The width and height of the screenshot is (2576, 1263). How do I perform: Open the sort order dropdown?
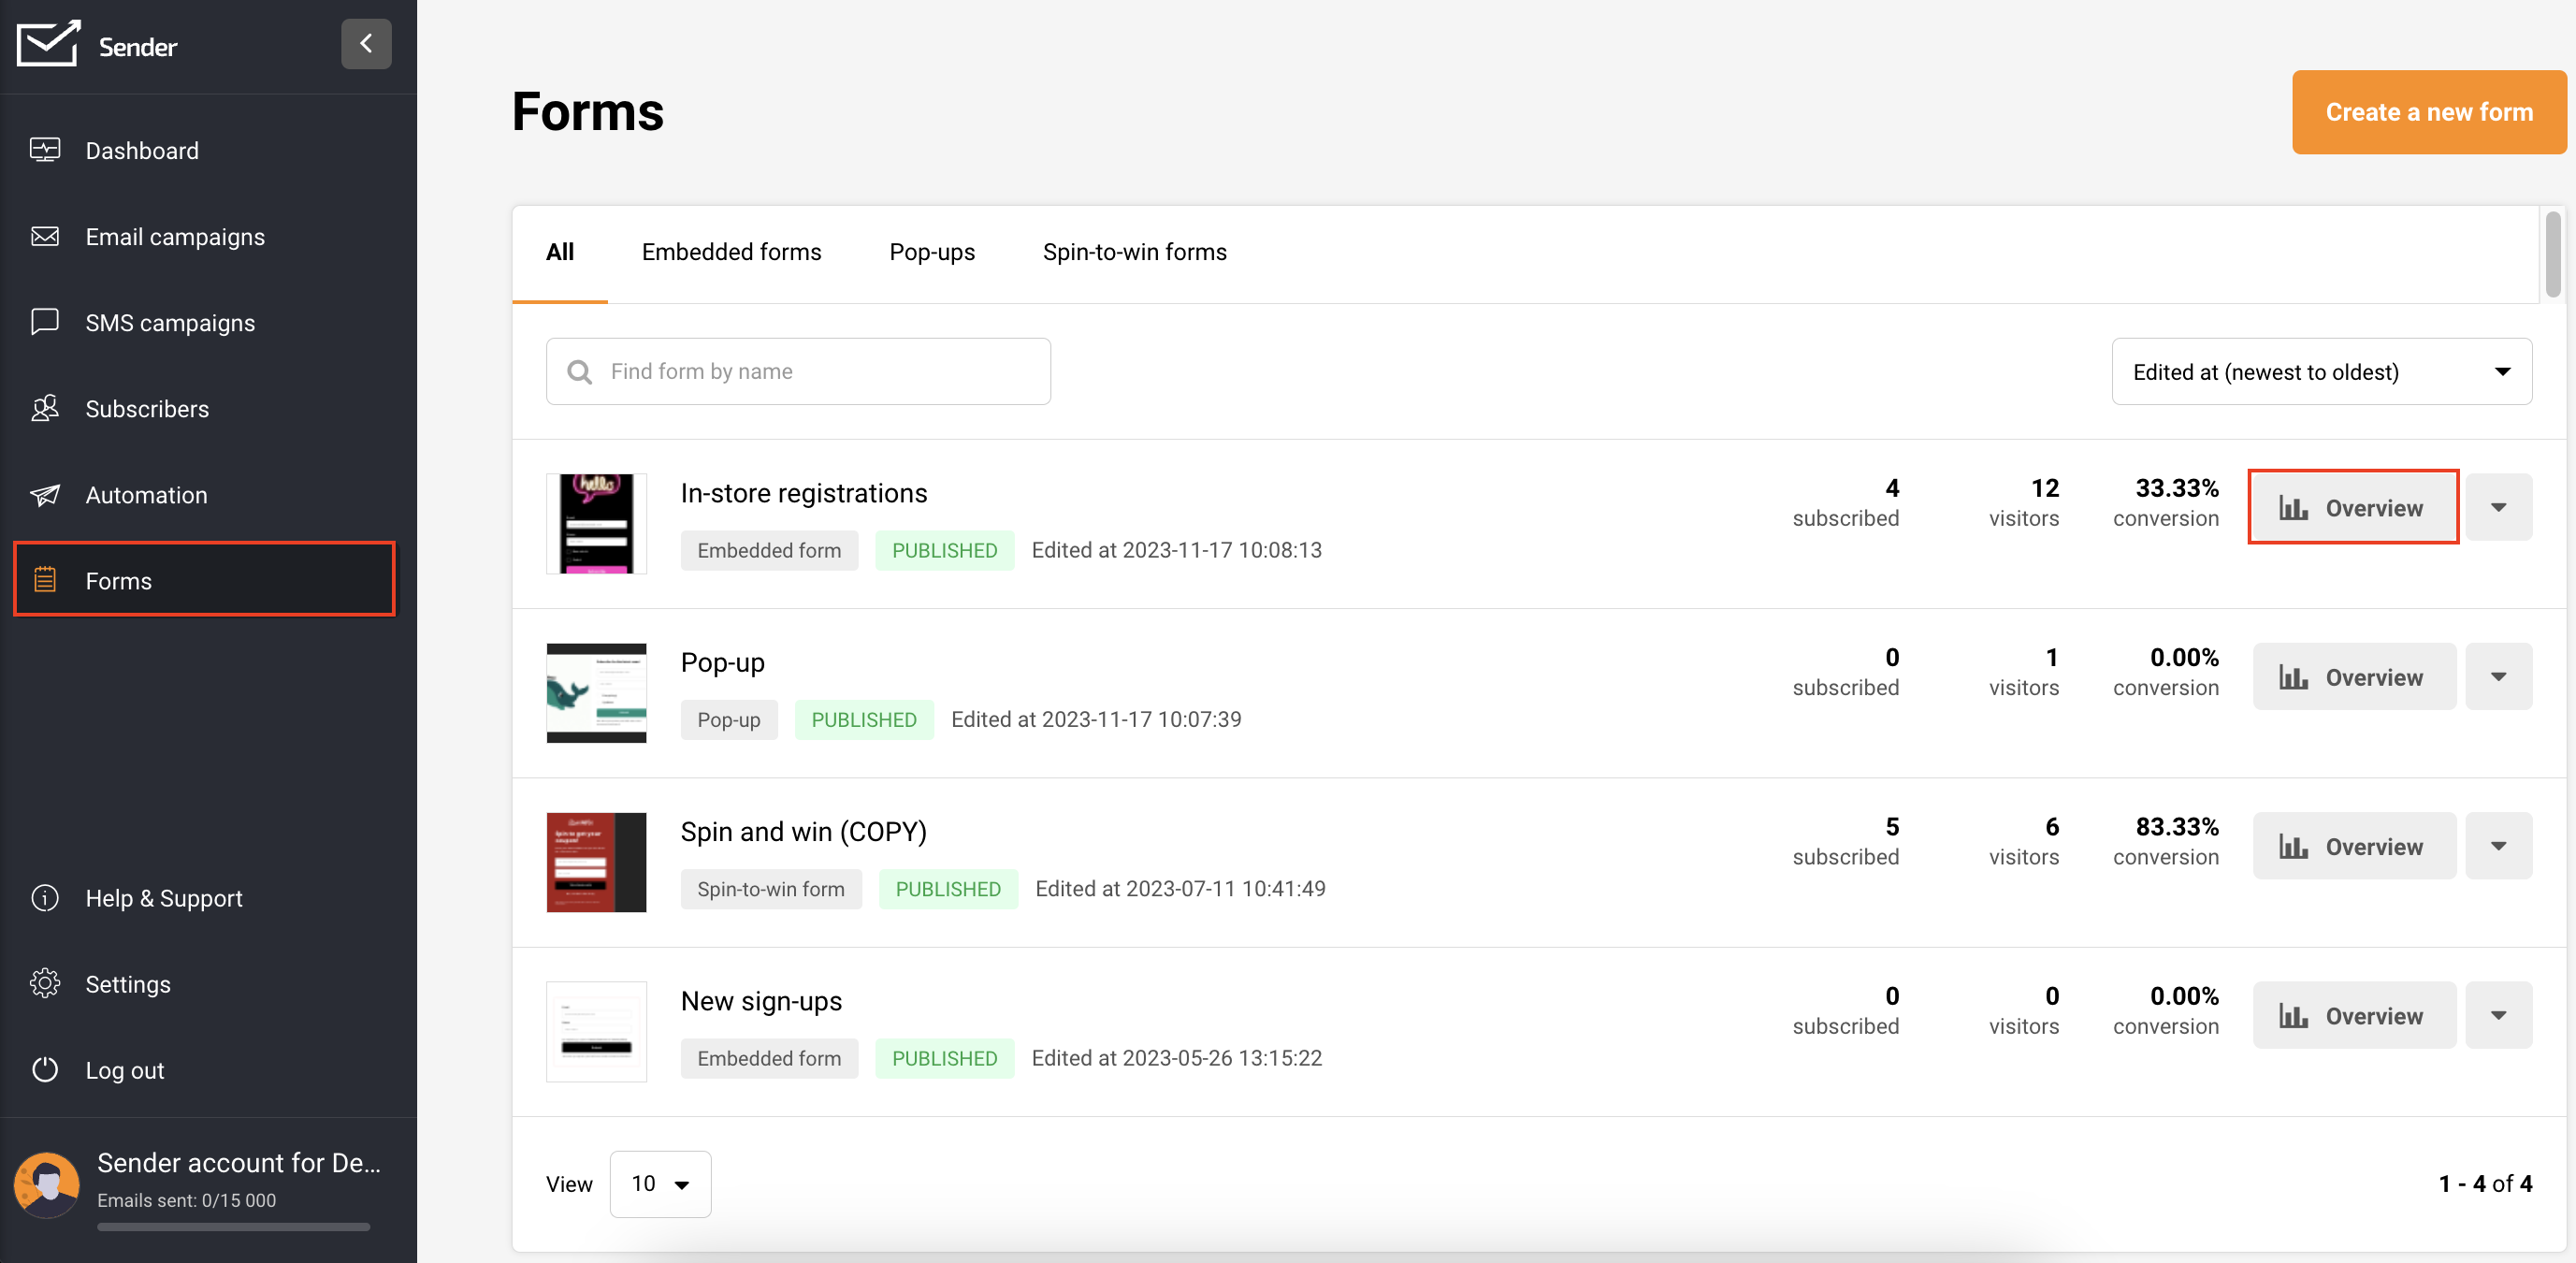tap(2321, 372)
